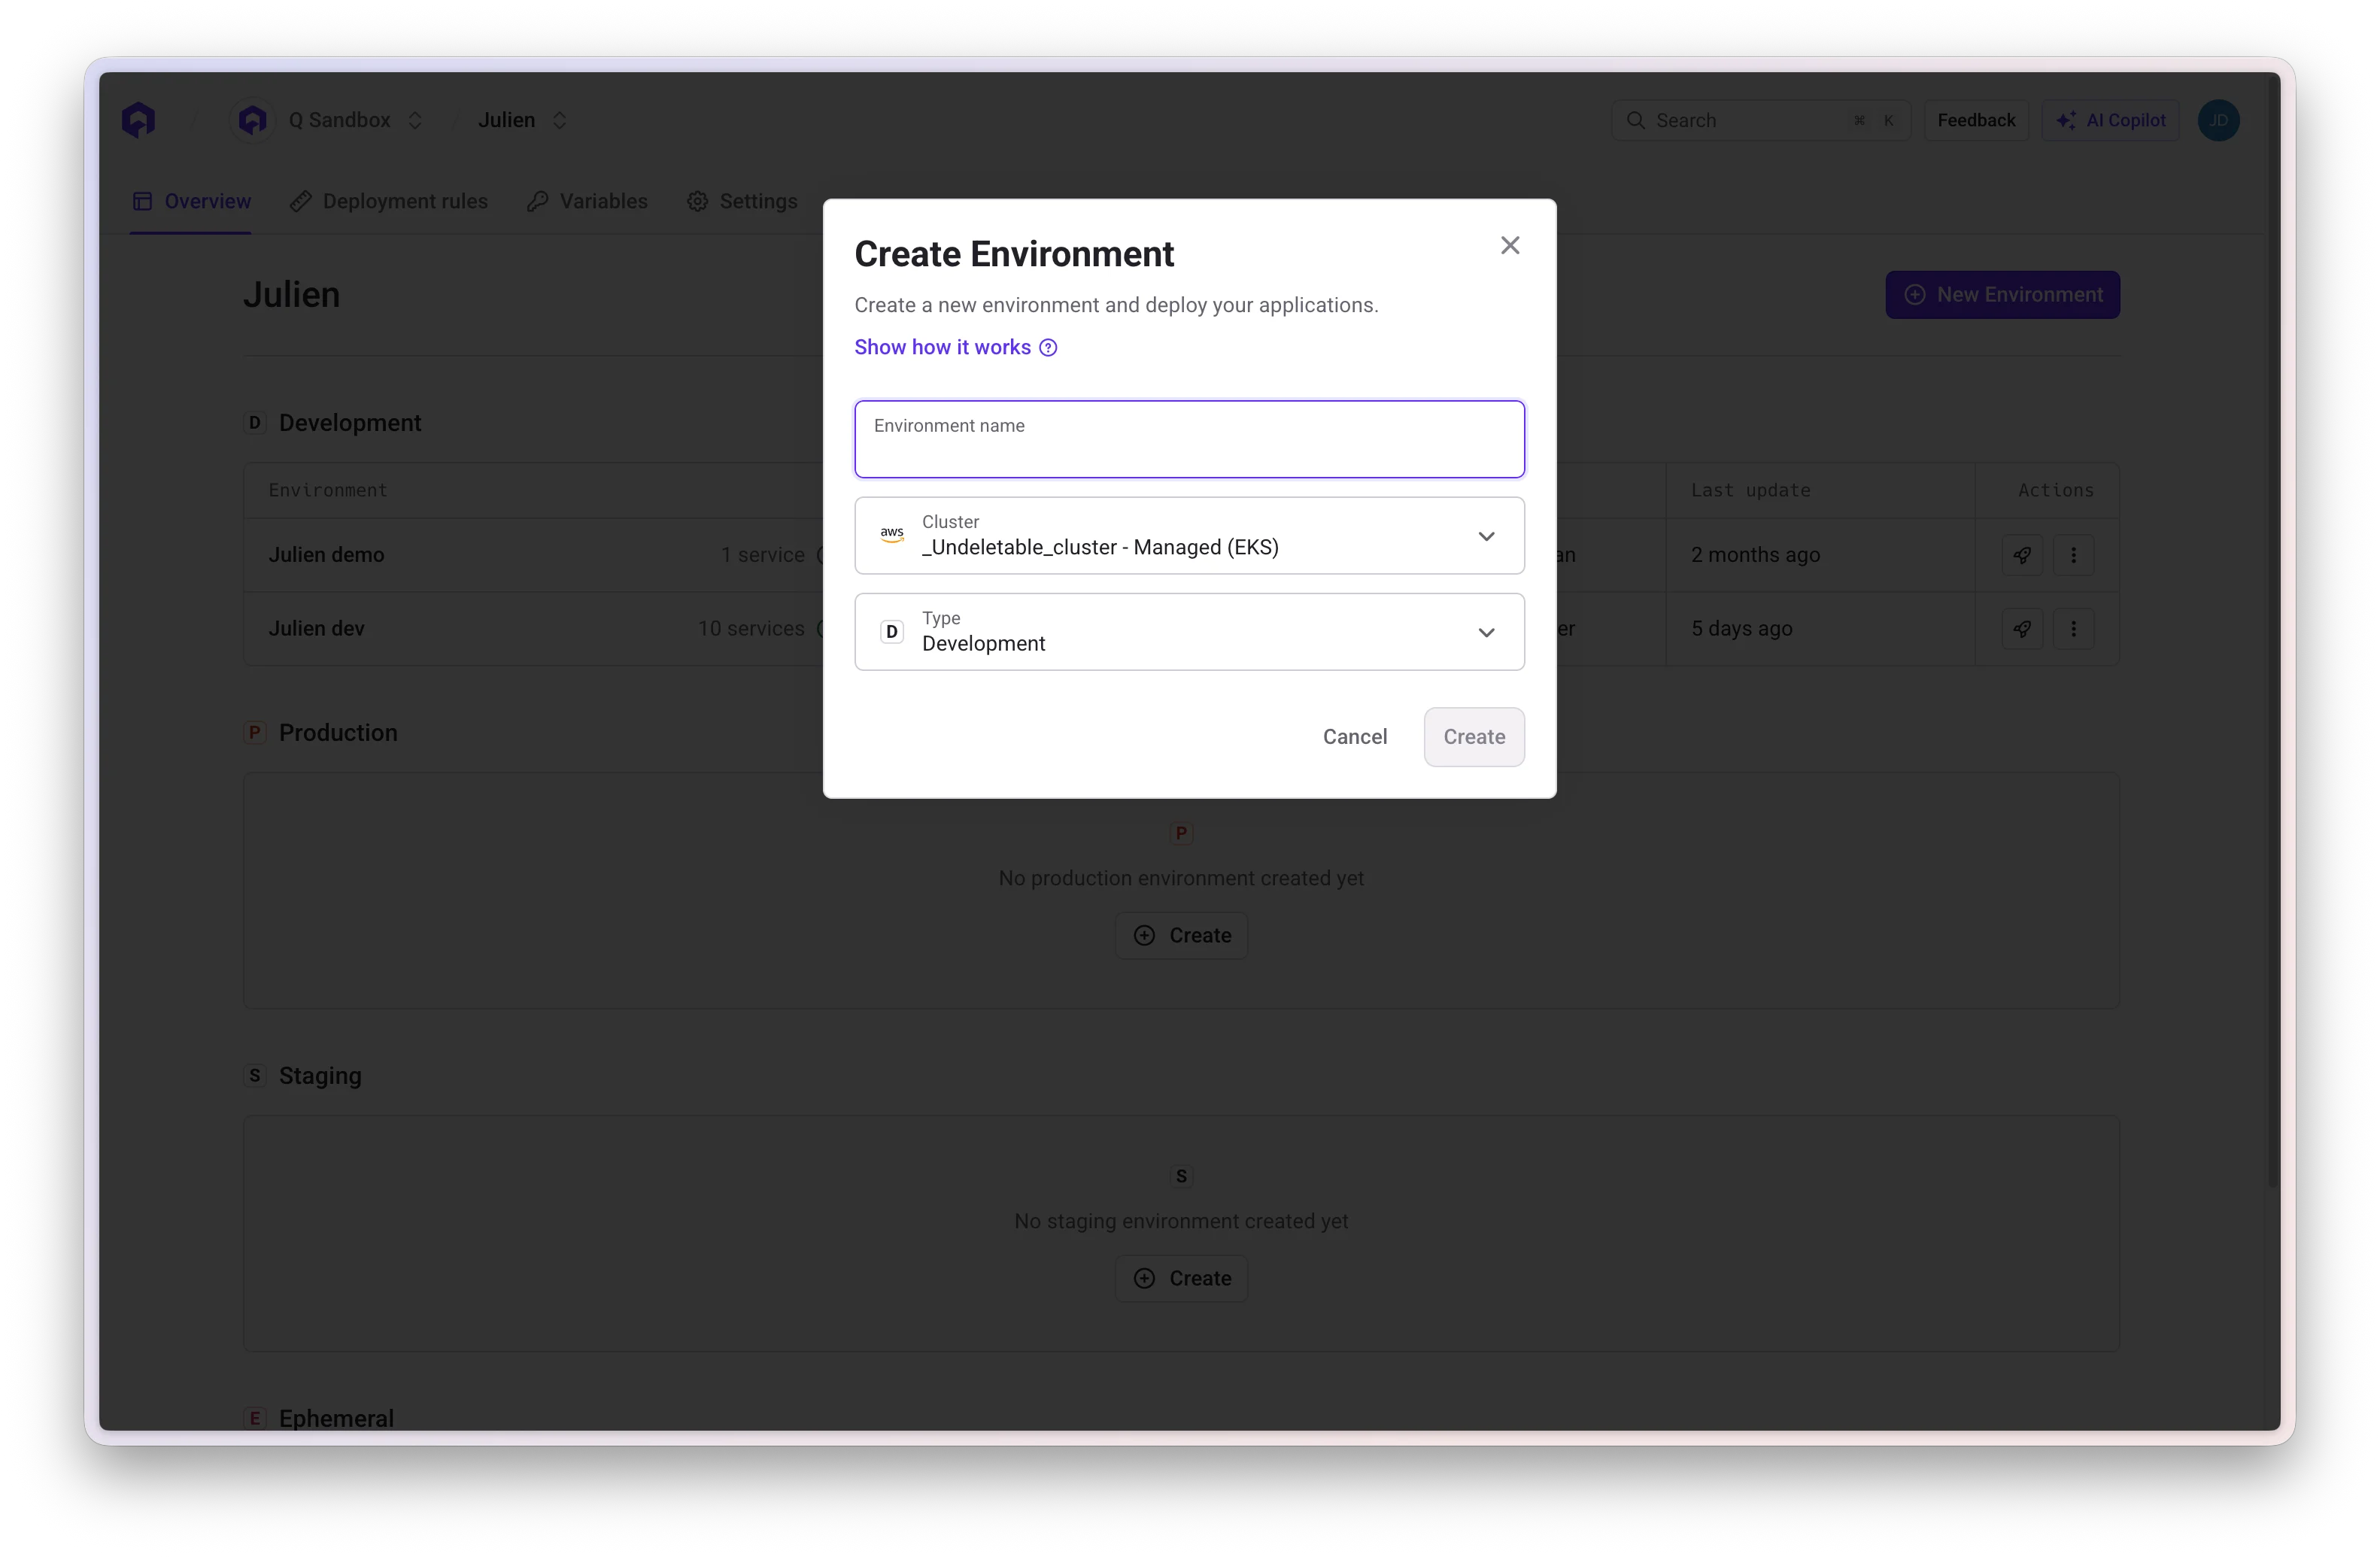This screenshot has width=2380, height=1557.
Task: Click plus icon in Staging Create button
Action: click(x=1144, y=1278)
